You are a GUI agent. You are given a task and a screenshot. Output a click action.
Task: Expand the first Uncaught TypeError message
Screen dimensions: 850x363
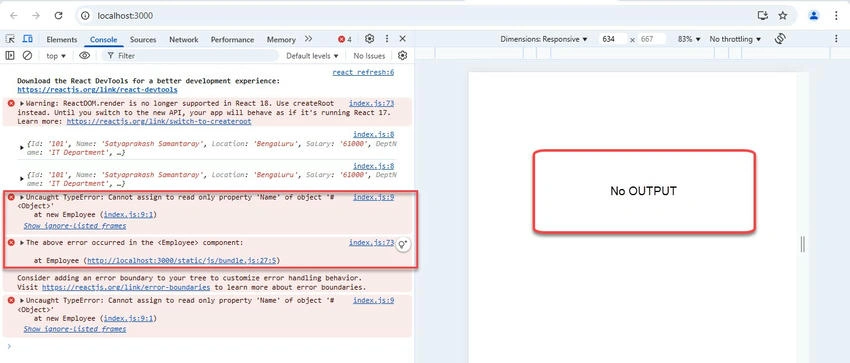22,198
